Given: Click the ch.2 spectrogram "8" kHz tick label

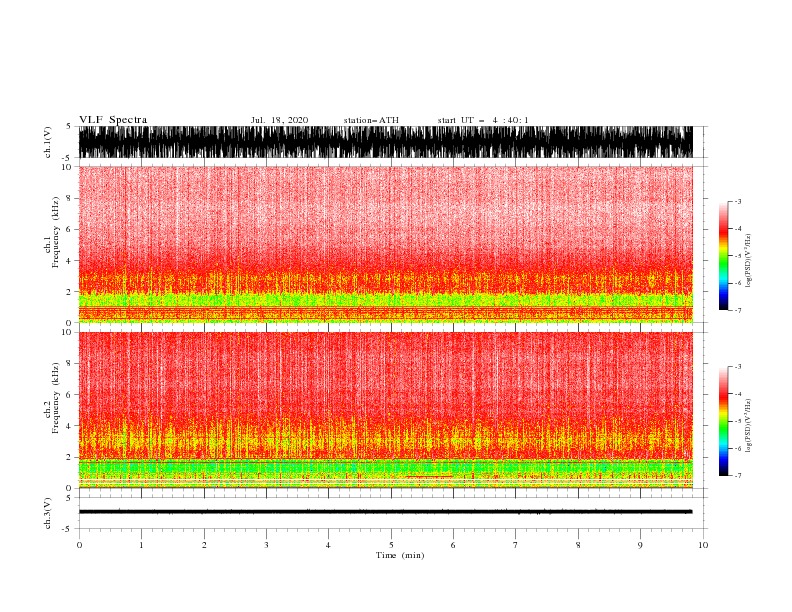Looking at the screenshot, I should point(69,364).
